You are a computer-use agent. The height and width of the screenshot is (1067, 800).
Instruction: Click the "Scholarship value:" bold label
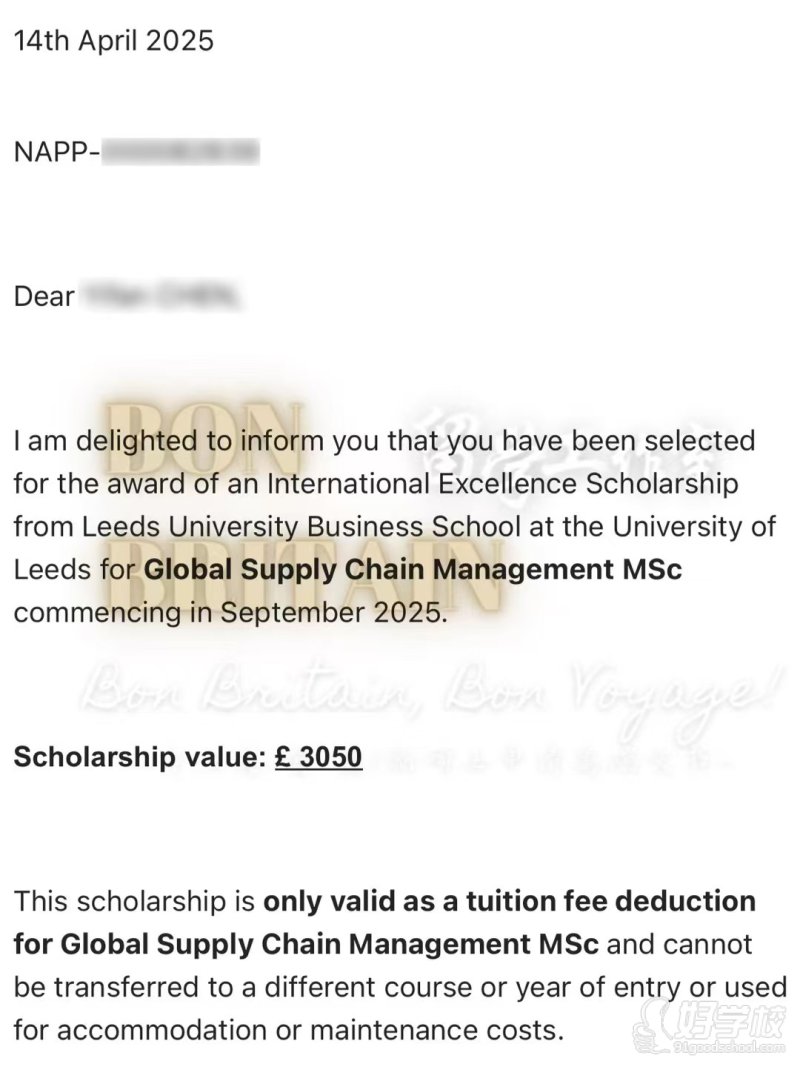(x=138, y=756)
